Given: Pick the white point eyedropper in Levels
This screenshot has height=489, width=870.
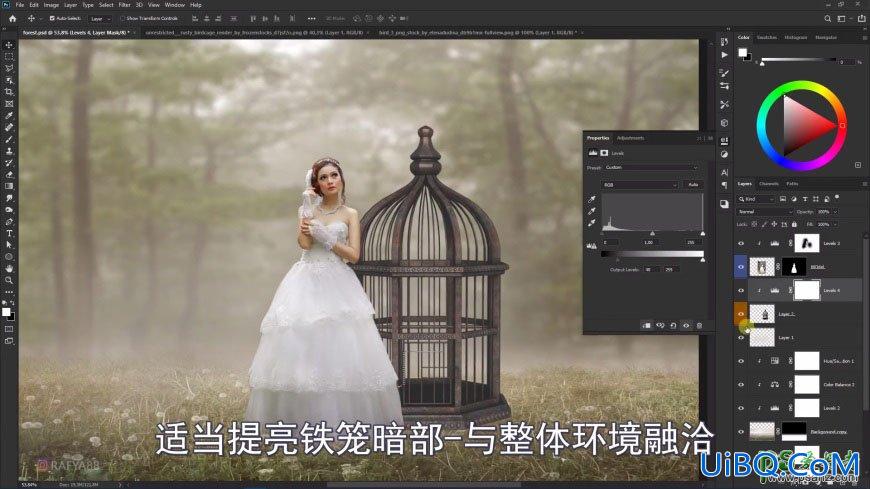Looking at the screenshot, I should 592,223.
